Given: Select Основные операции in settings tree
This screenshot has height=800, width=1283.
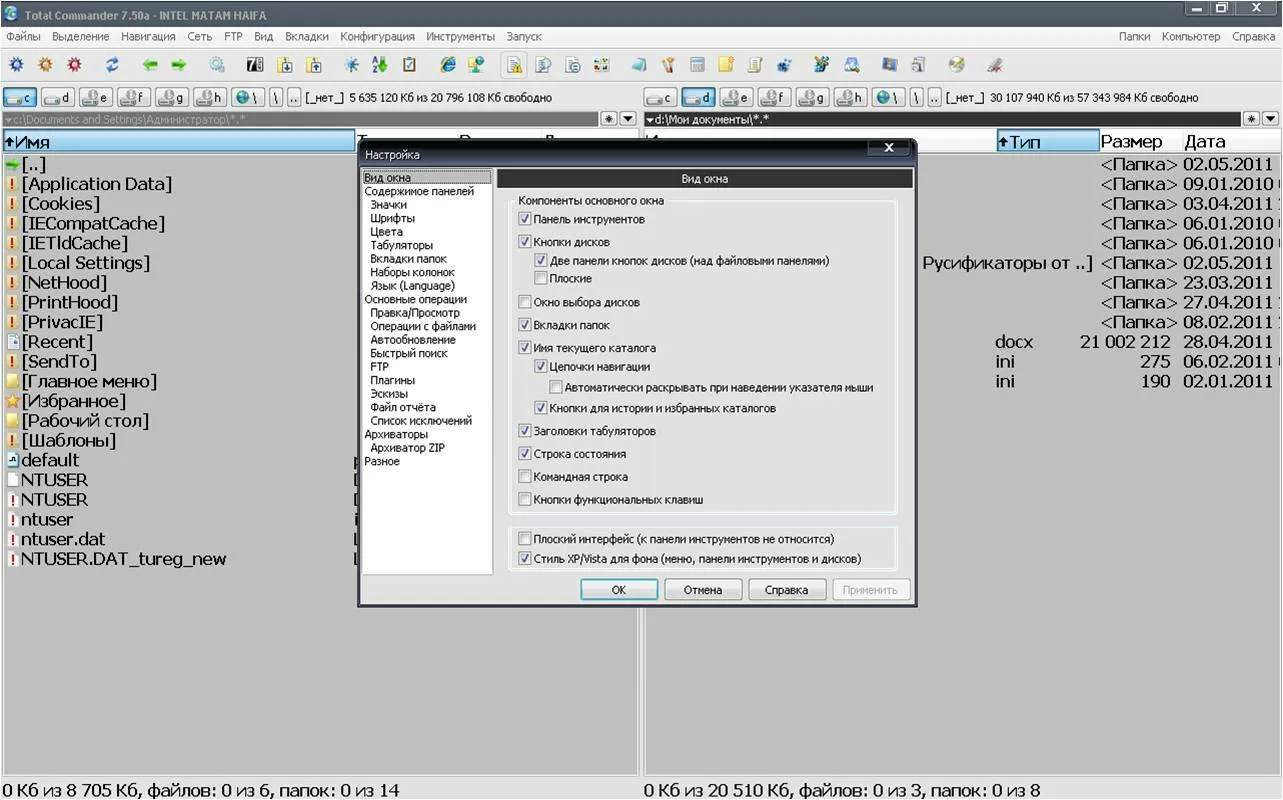Looking at the screenshot, I should click(415, 300).
